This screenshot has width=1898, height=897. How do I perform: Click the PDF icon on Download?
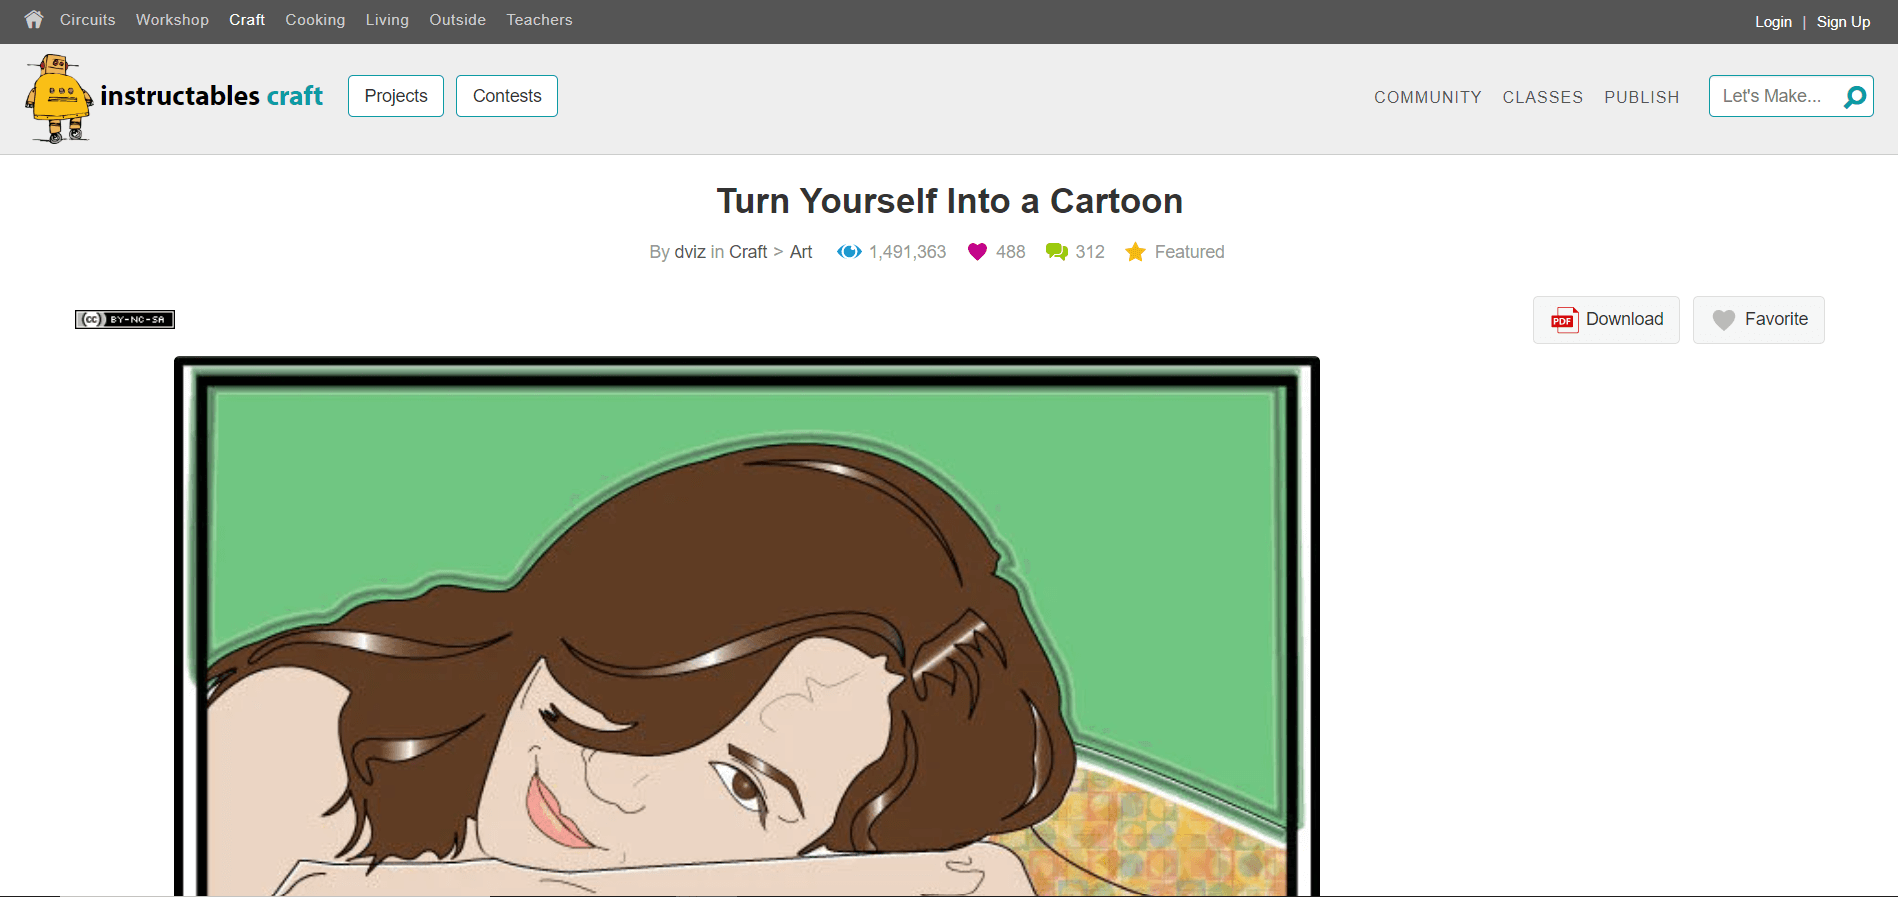[x=1564, y=320]
